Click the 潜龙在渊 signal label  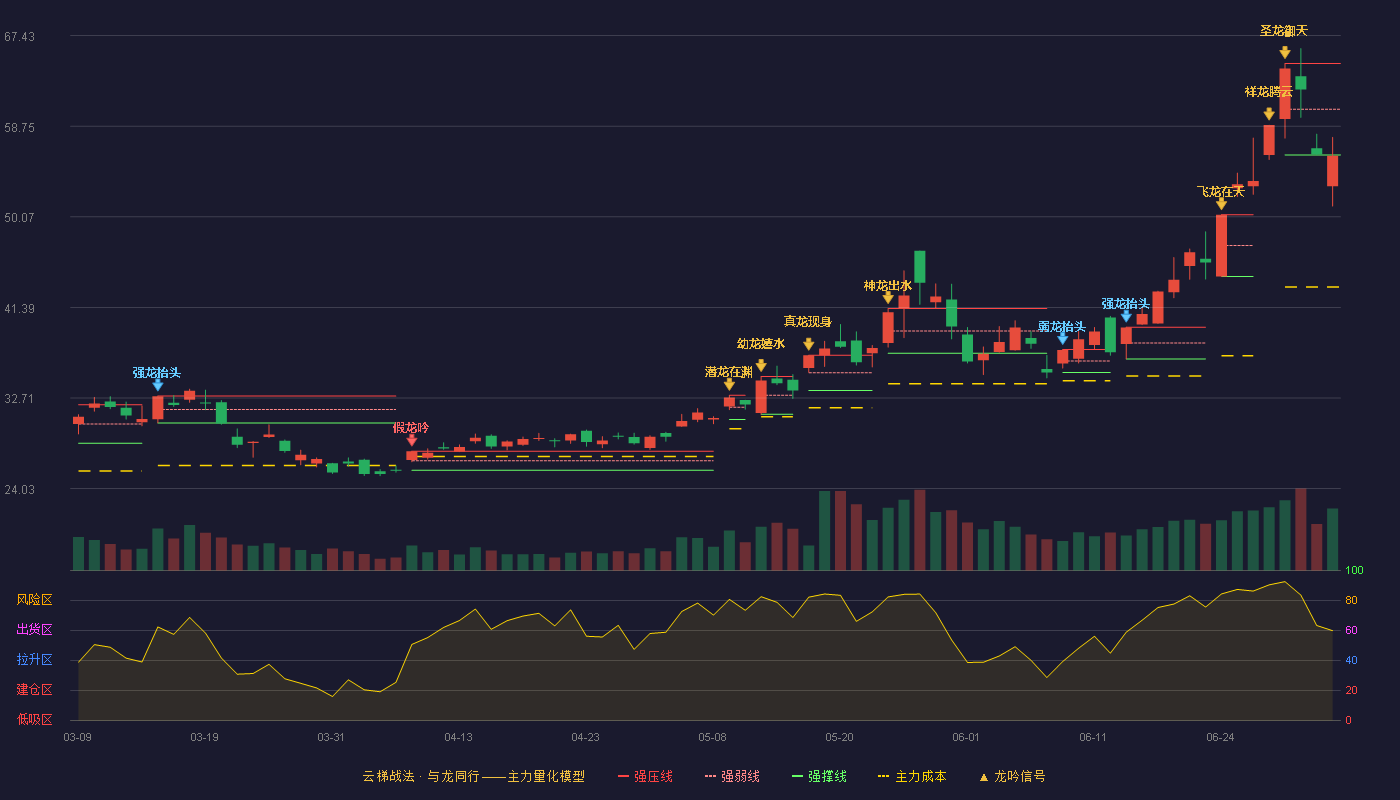(729, 372)
